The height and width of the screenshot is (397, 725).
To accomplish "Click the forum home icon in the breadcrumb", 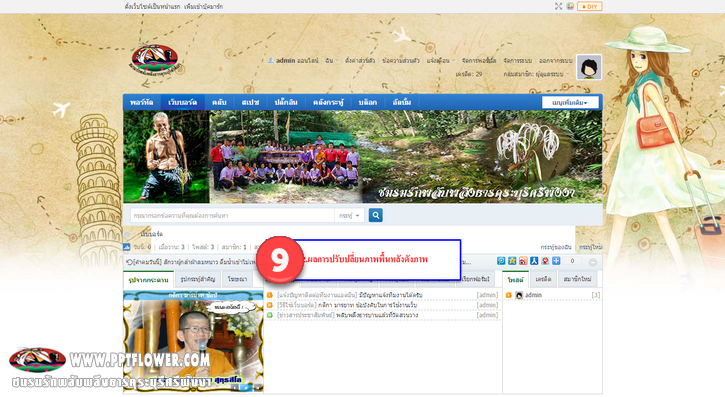I will [x=127, y=234].
